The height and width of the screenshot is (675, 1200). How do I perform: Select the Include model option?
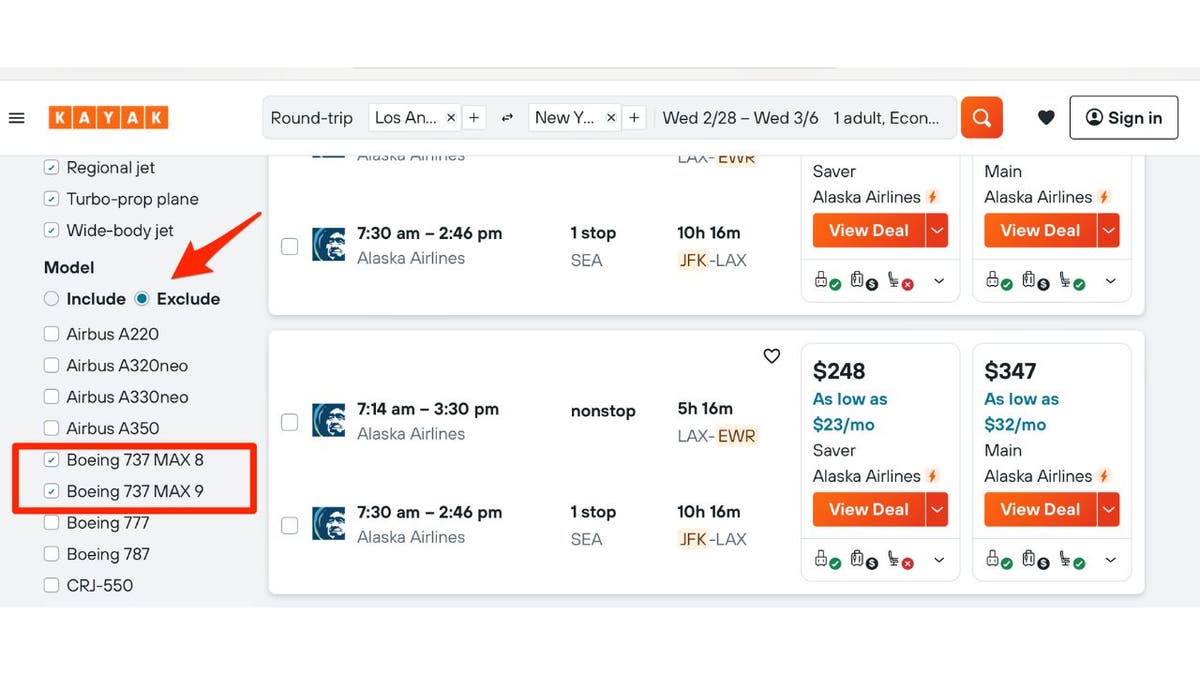click(52, 299)
